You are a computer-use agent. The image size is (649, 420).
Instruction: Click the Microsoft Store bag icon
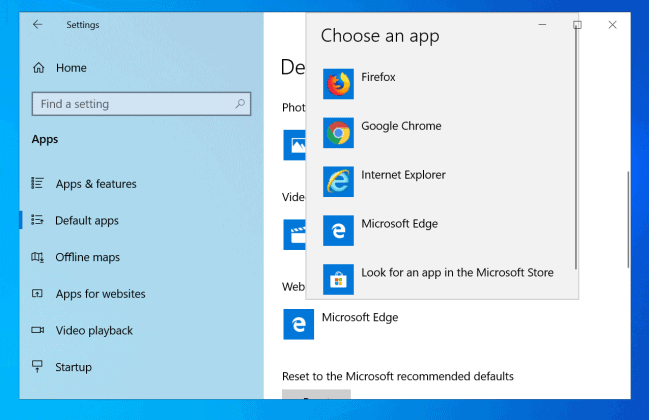tap(338, 279)
